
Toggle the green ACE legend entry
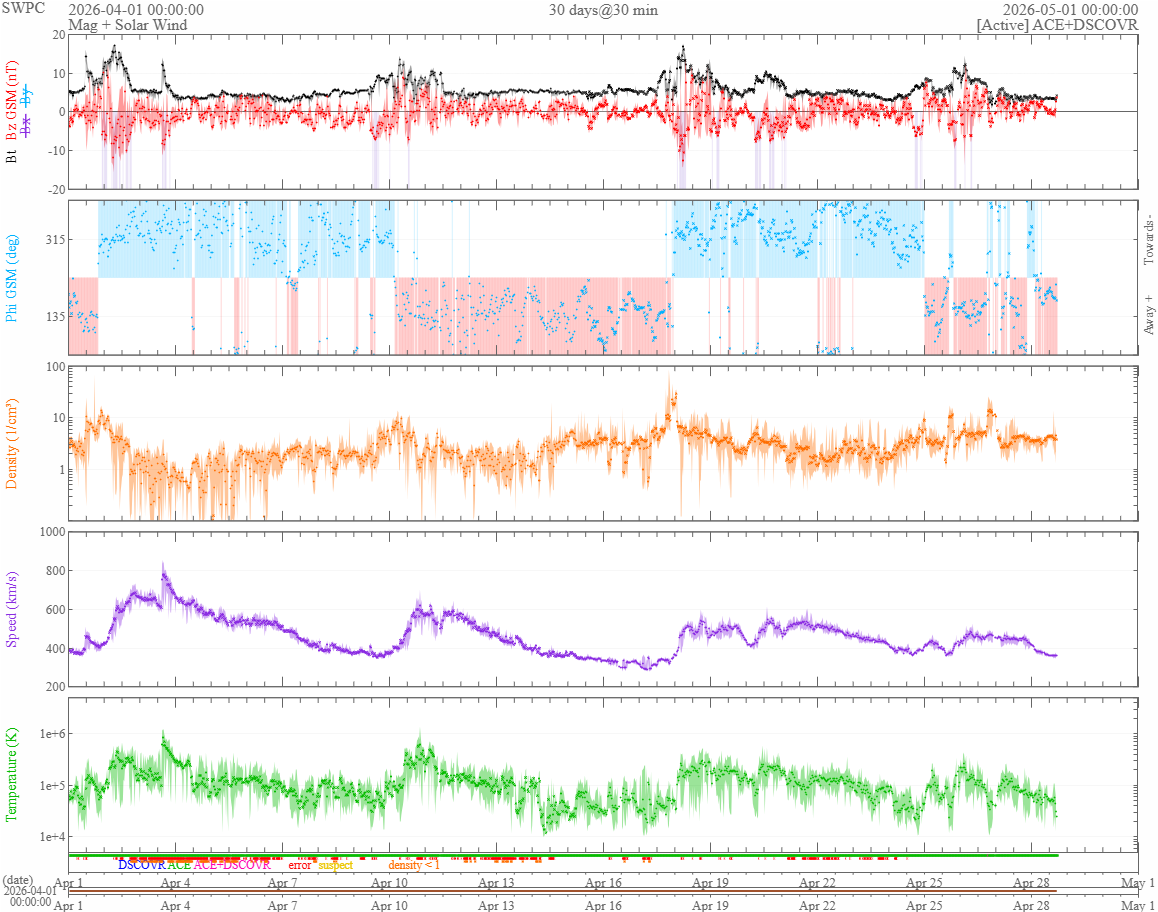pos(179,865)
